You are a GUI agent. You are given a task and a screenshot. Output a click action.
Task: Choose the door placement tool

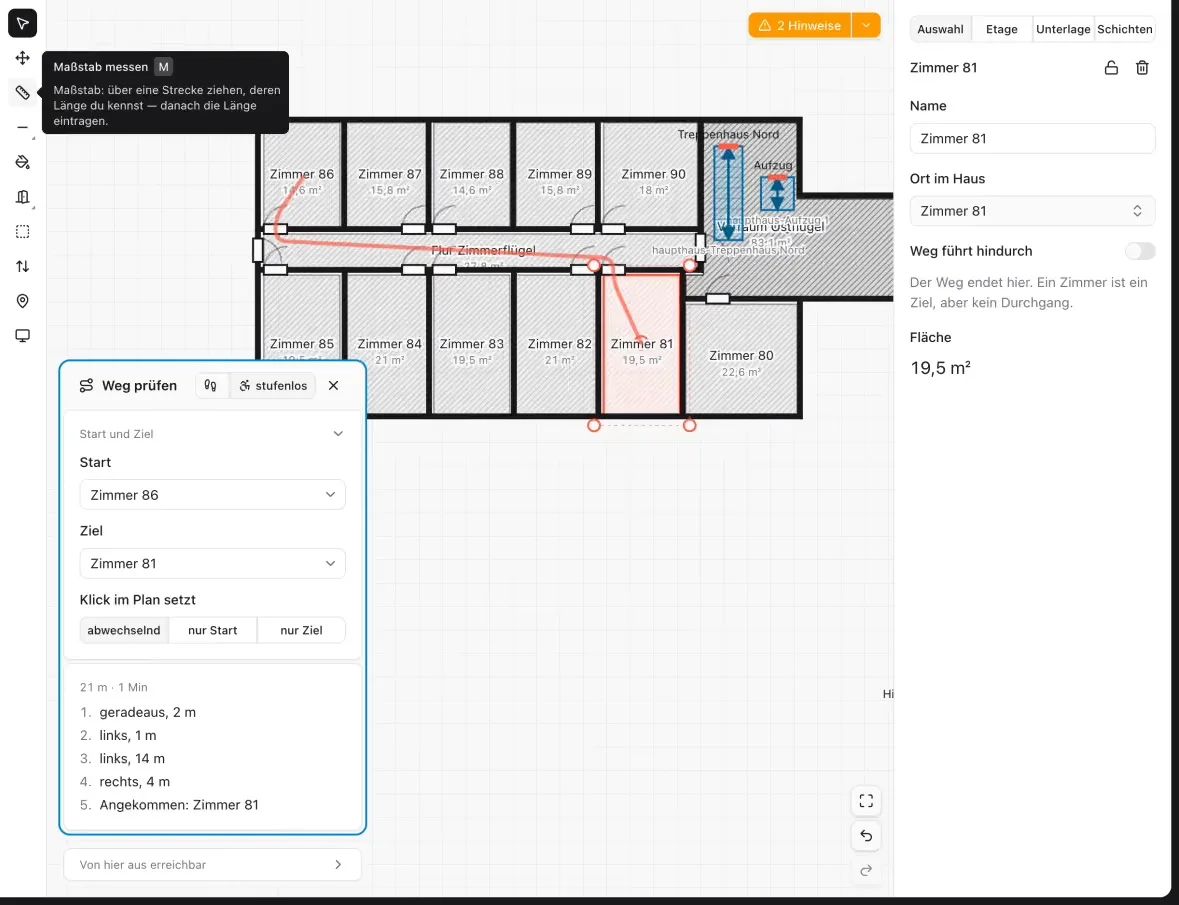[23, 197]
